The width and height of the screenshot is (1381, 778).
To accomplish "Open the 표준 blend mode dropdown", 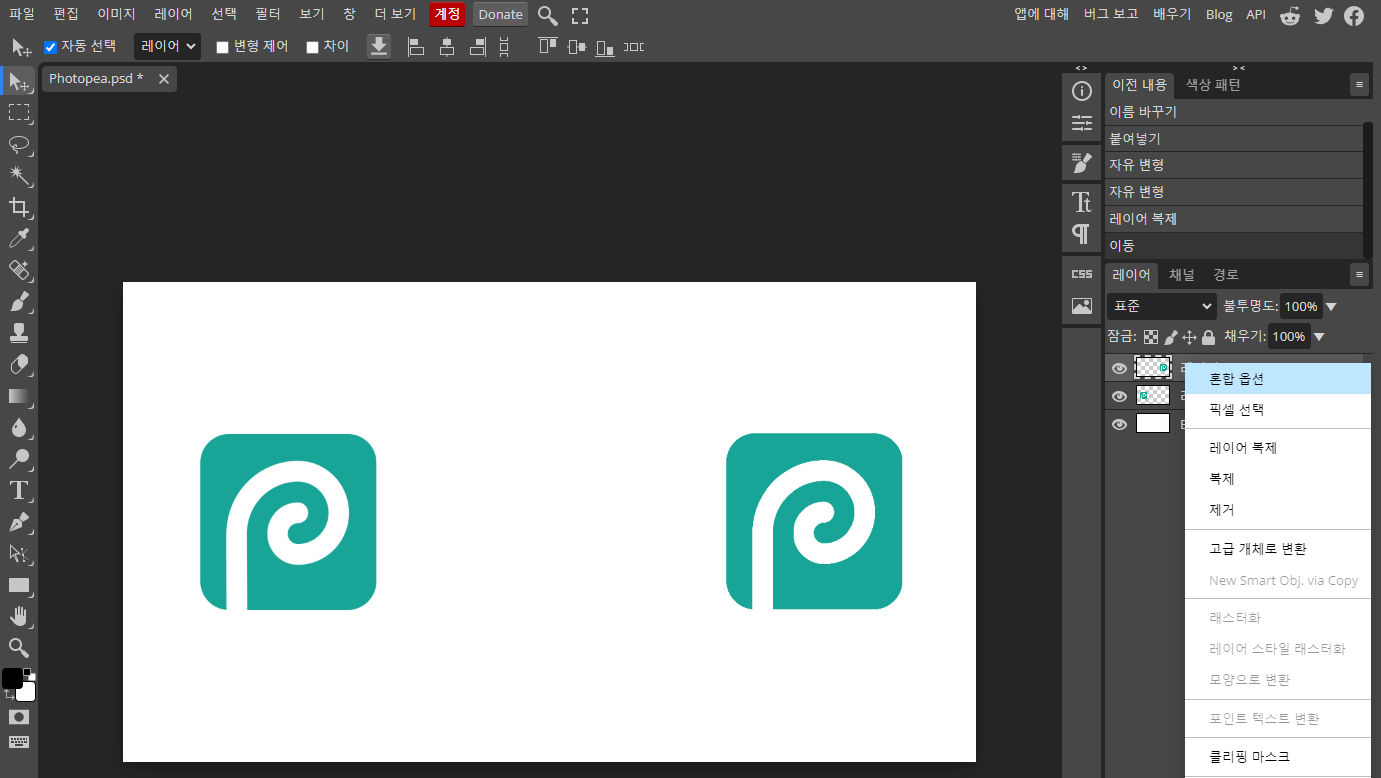I will coord(1161,306).
